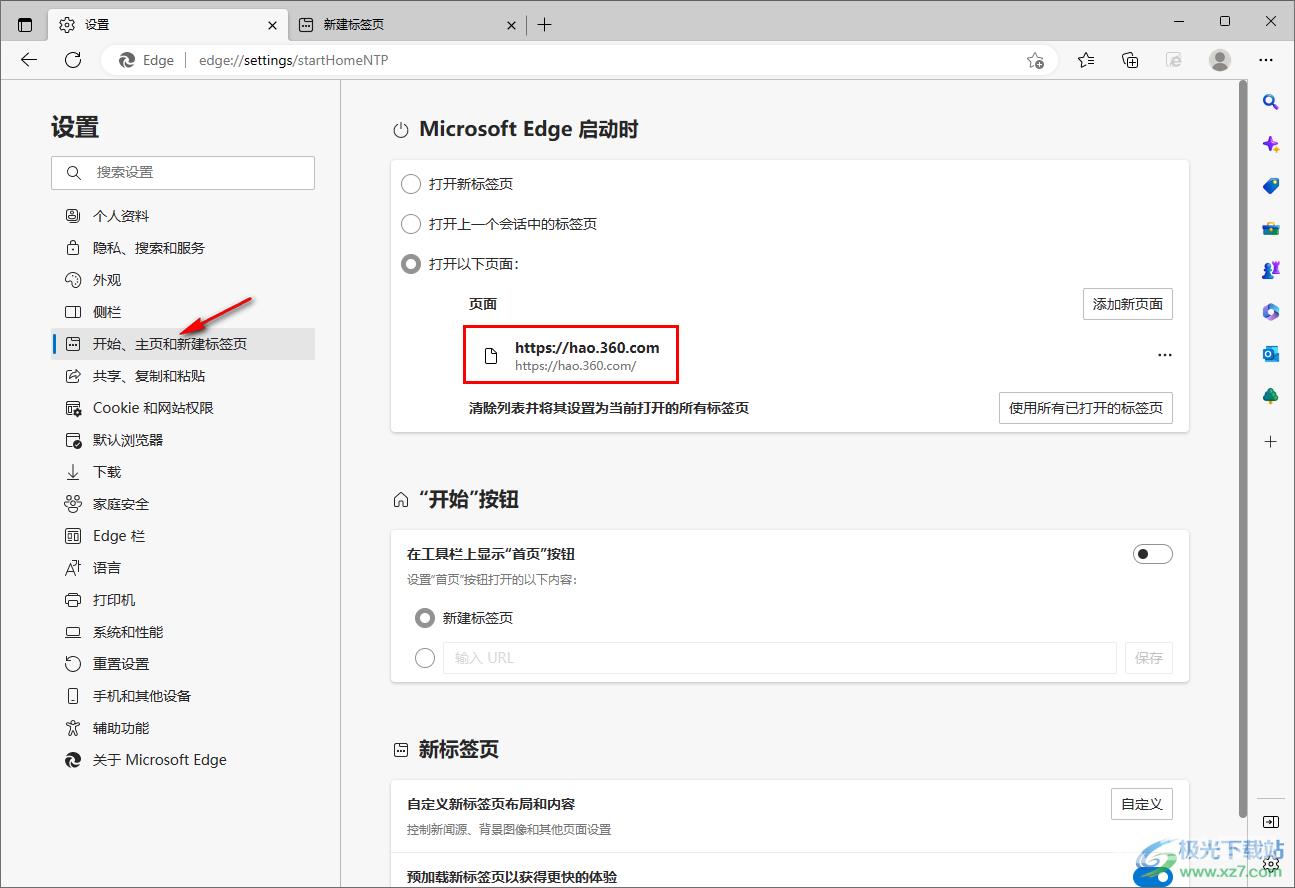Viewport: 1295px width, 888px height.
Task: Open the Collections toolbar icon
Action: pos(1130,60)
